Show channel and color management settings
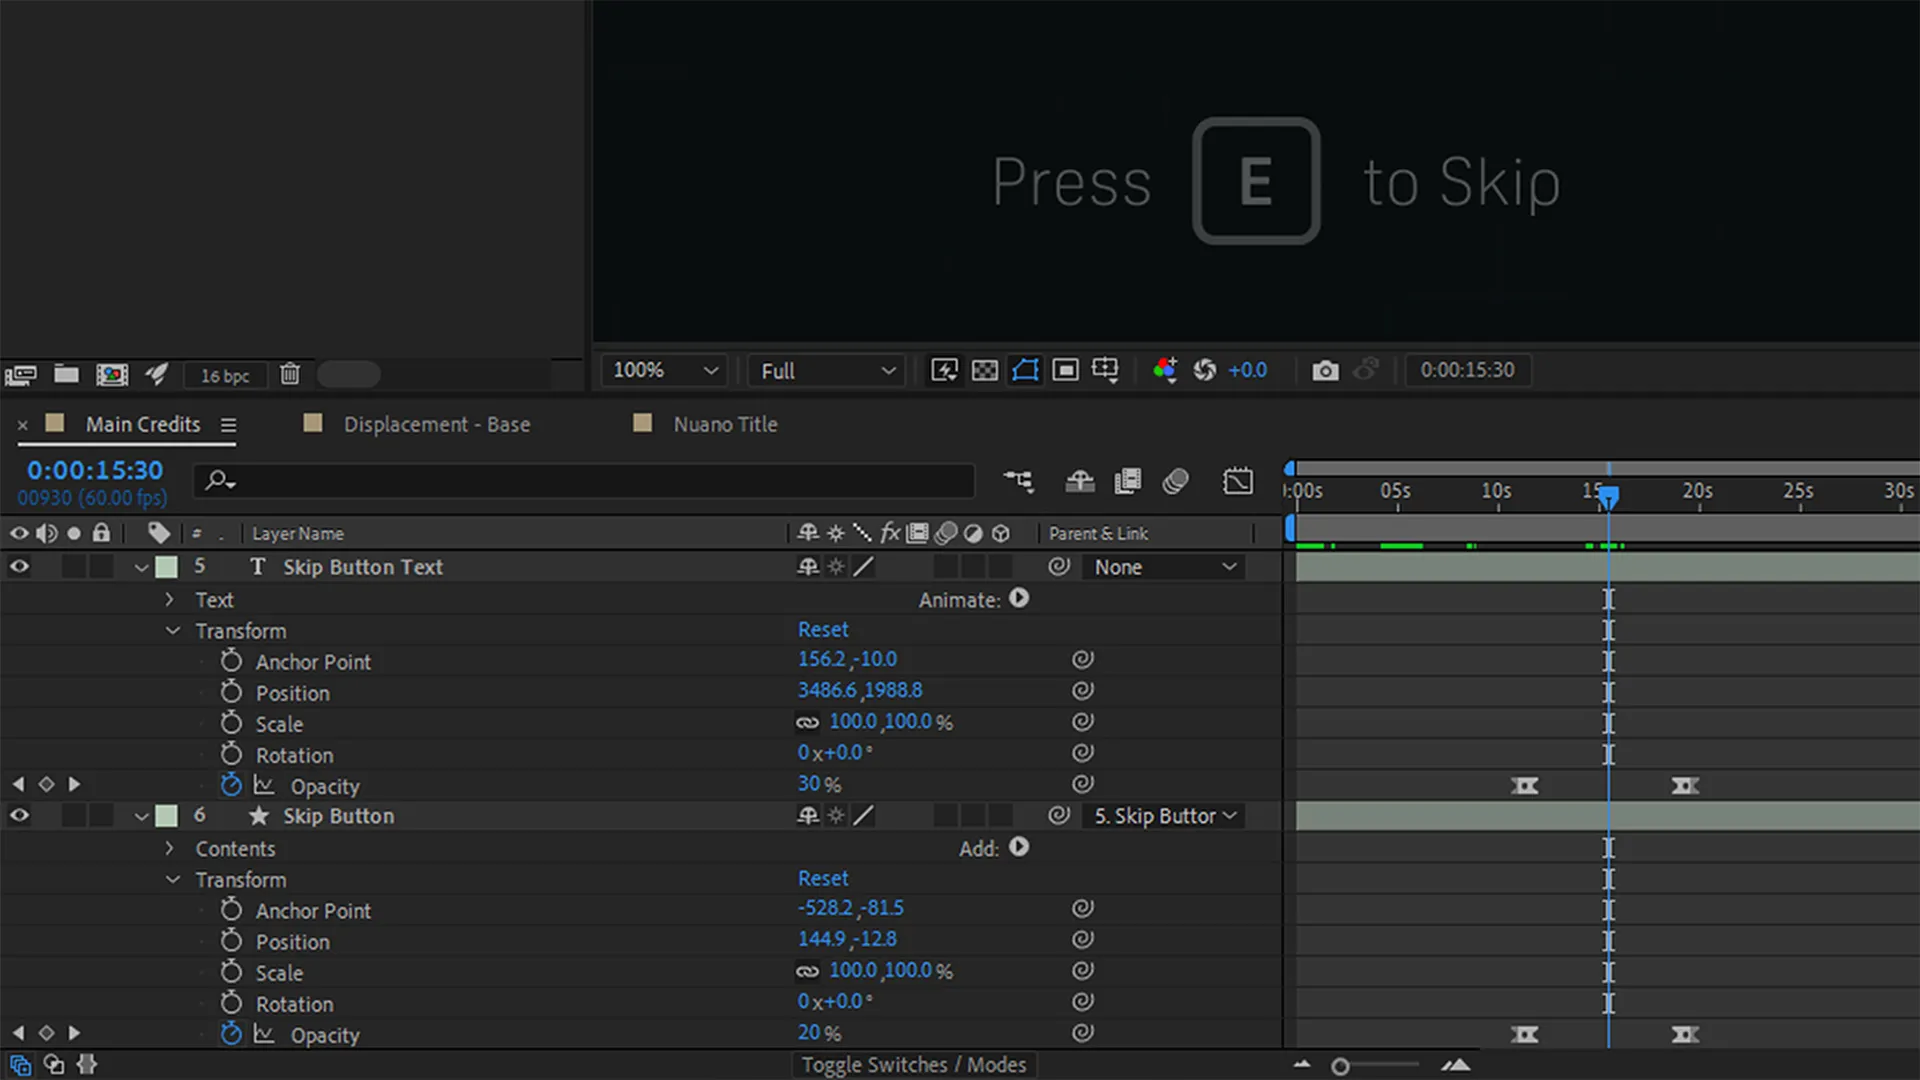This screenshot has width=1920, height=1080. pyautogui.click(x=1165, y=370)
